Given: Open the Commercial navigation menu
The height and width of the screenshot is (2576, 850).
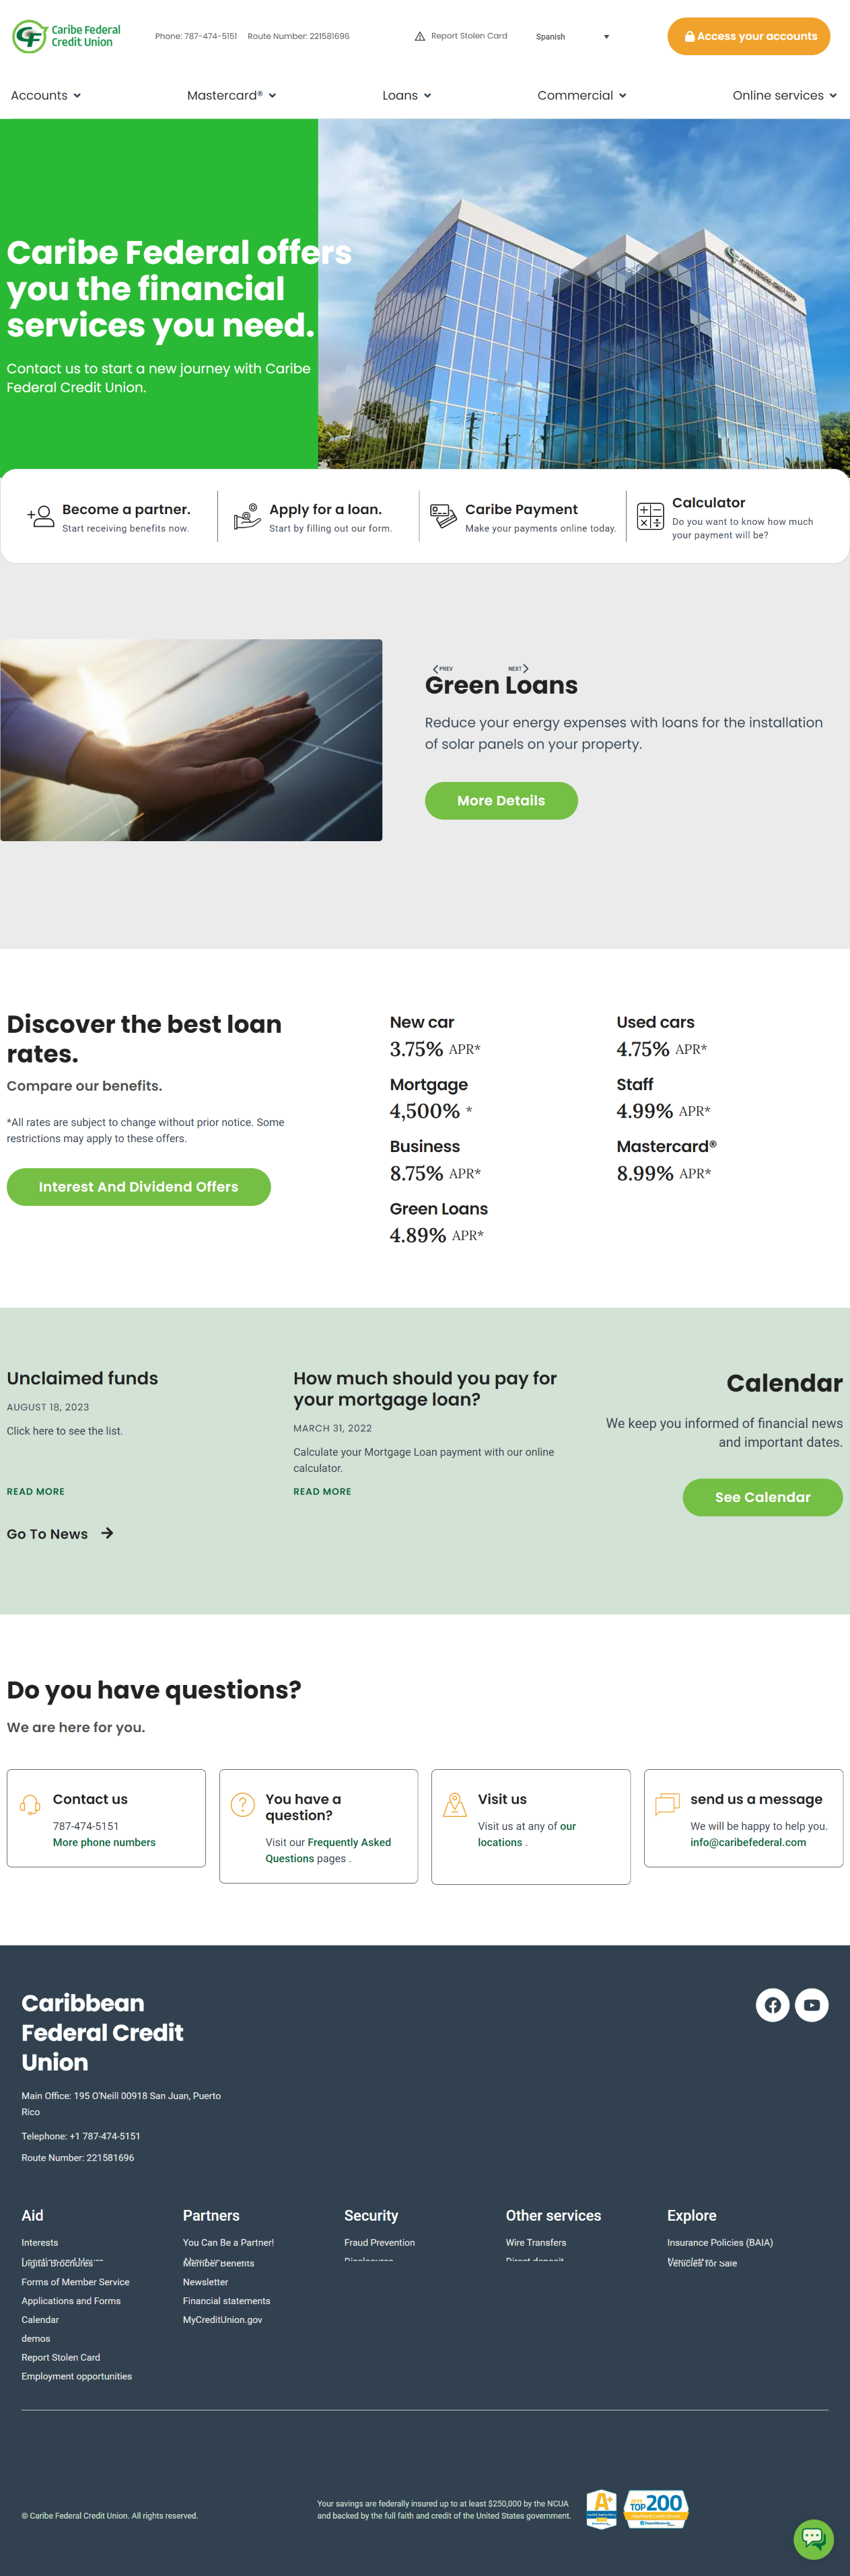Looking at the screenshot, I should tap(581, 96).
